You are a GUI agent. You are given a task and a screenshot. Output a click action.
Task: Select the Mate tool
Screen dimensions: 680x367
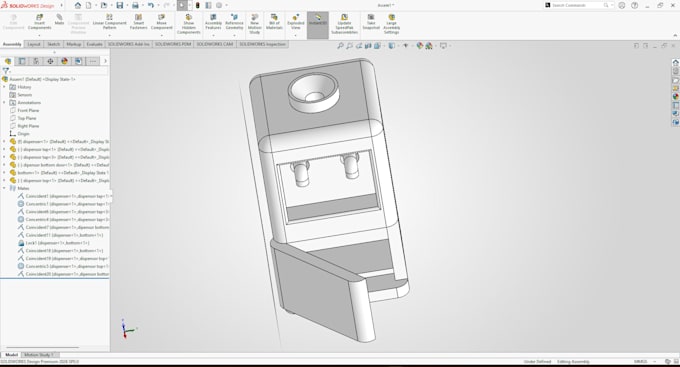(59, 20)
